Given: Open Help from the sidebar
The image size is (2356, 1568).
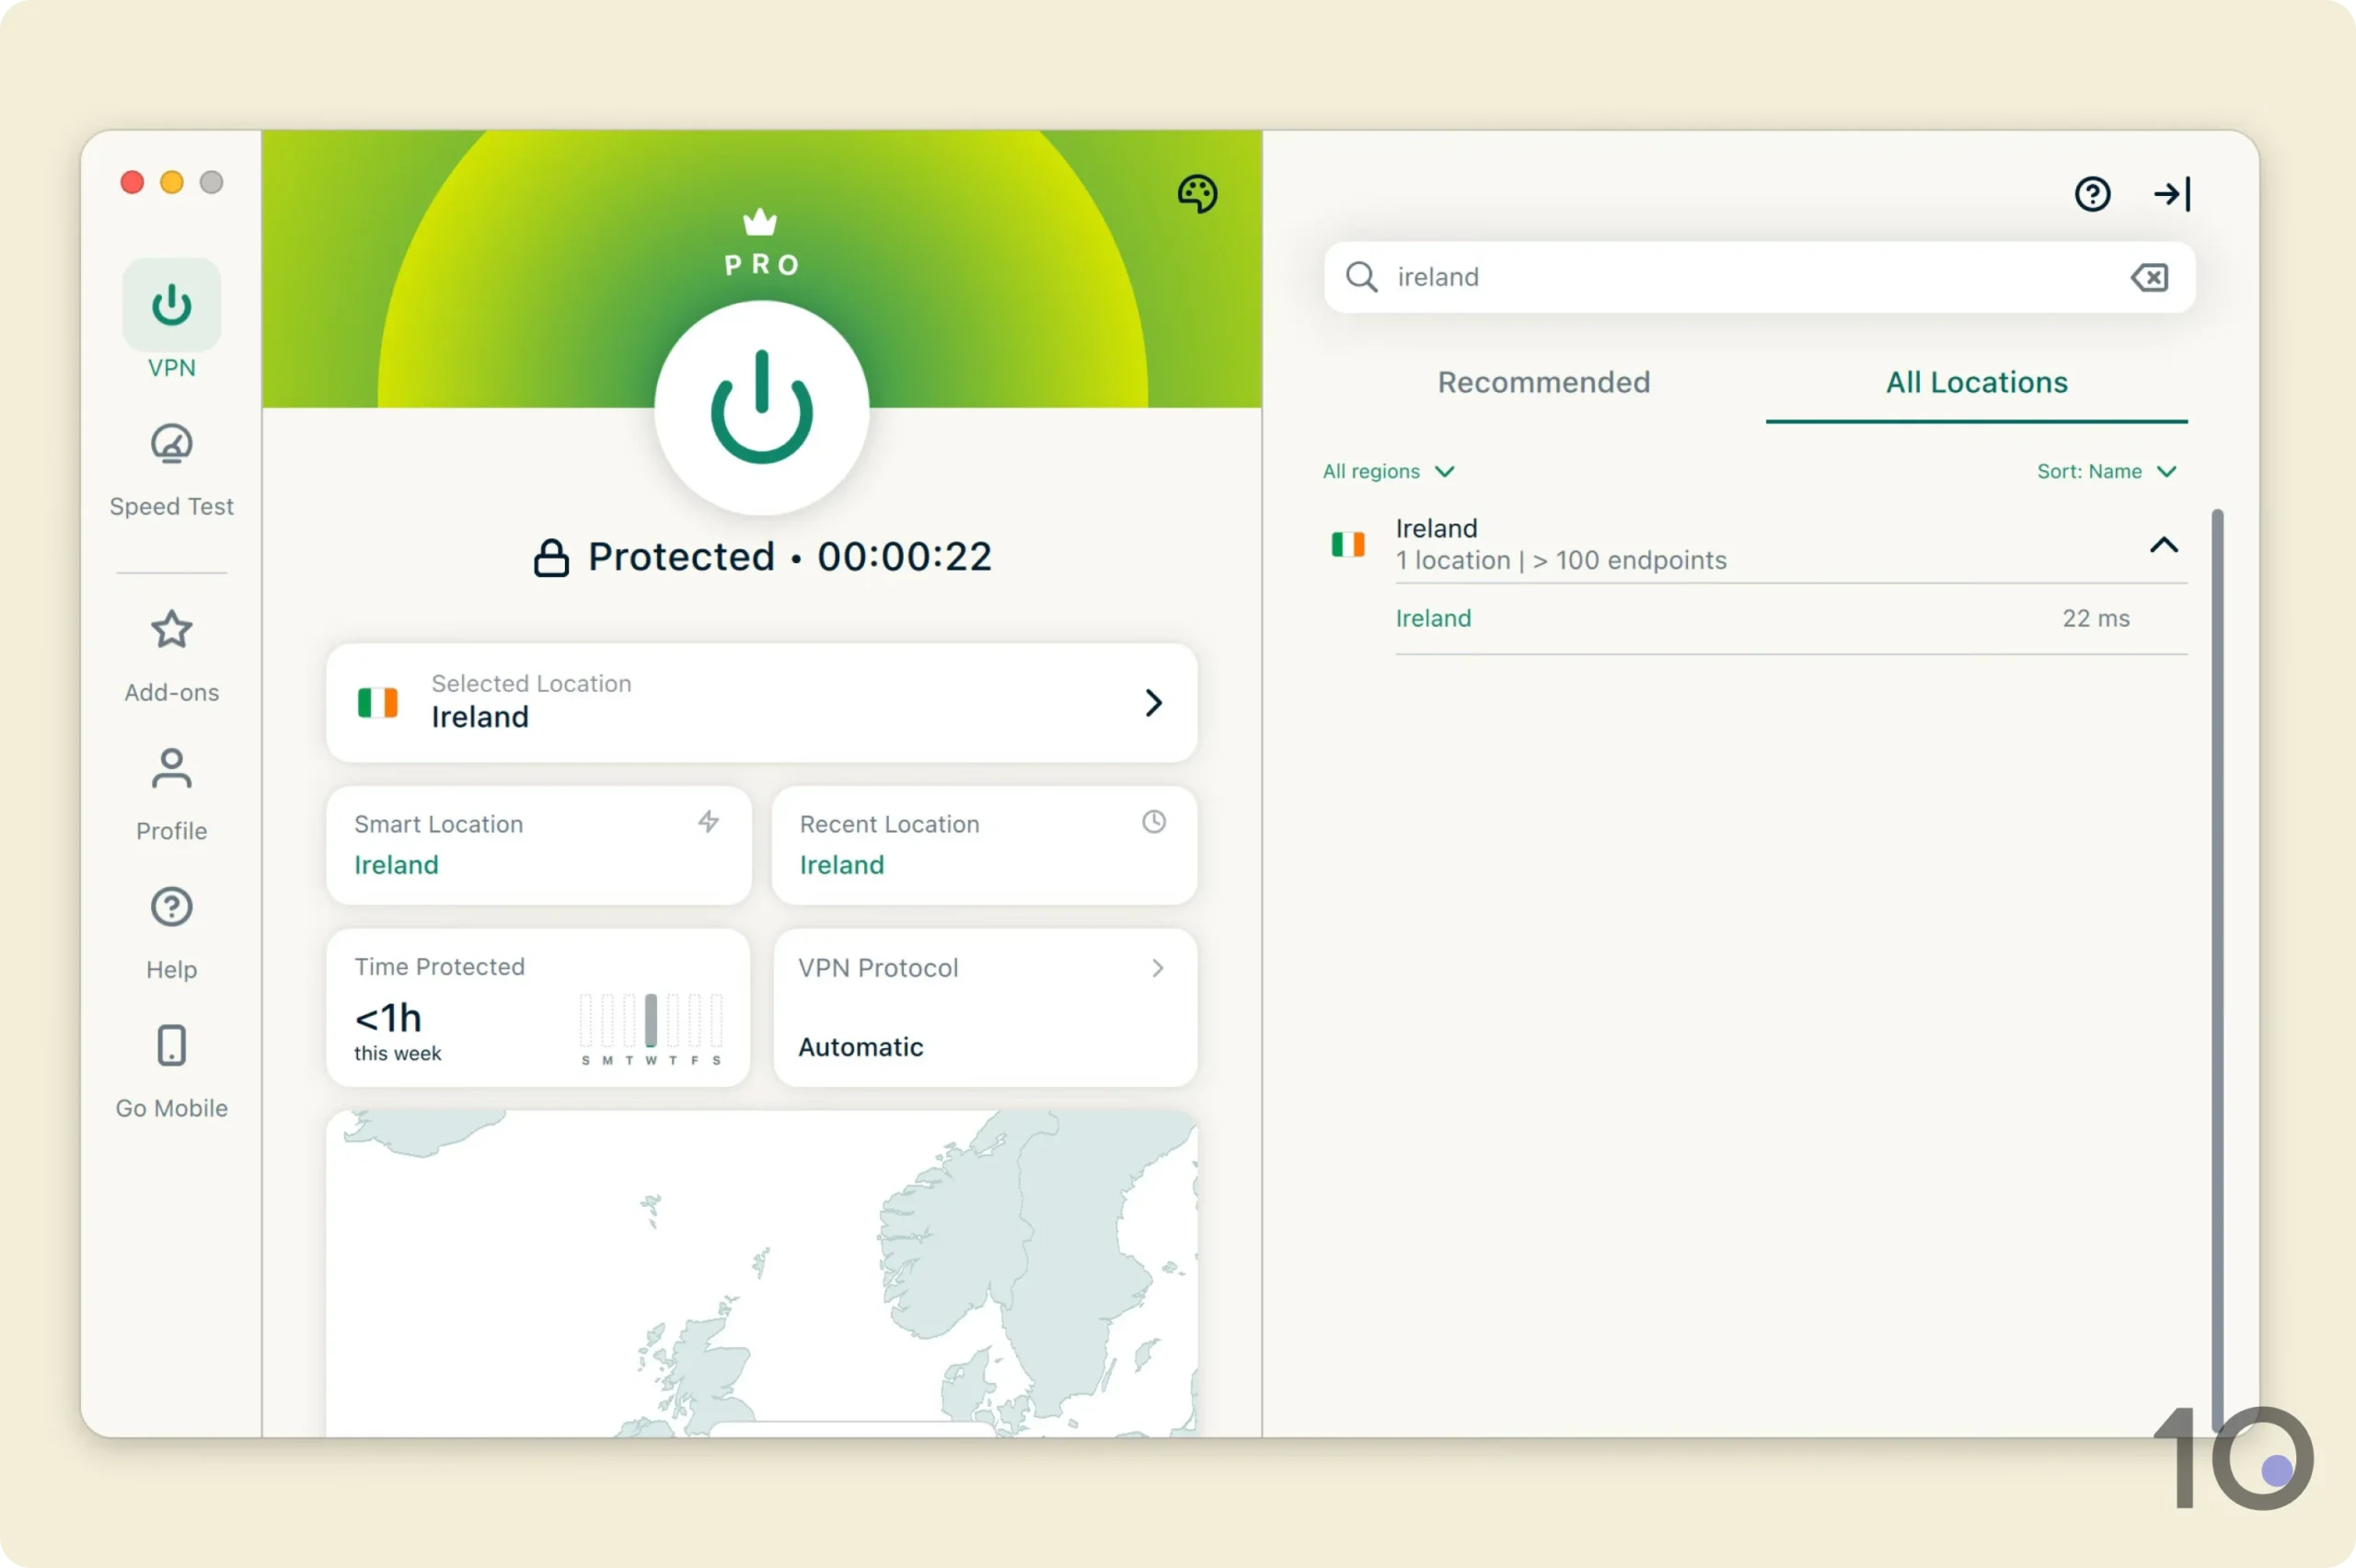Looking at the screenshot, I should [171, 931].
